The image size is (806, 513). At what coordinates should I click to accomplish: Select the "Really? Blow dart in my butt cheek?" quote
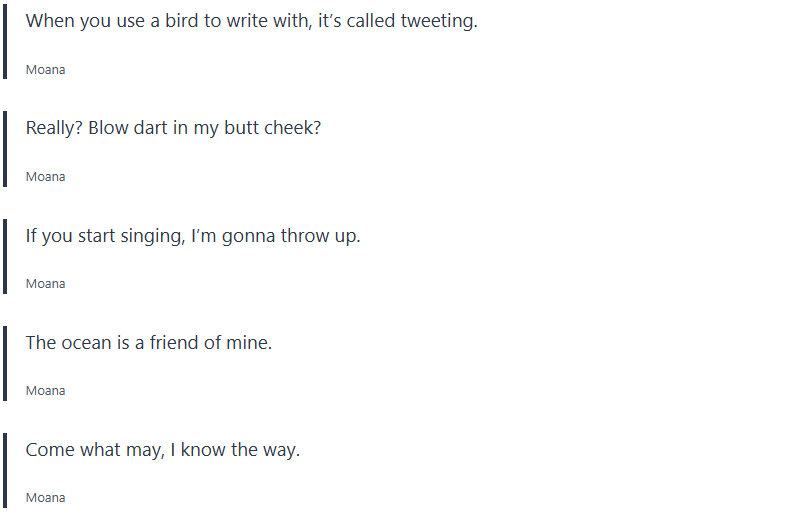[x=173, y=128]
